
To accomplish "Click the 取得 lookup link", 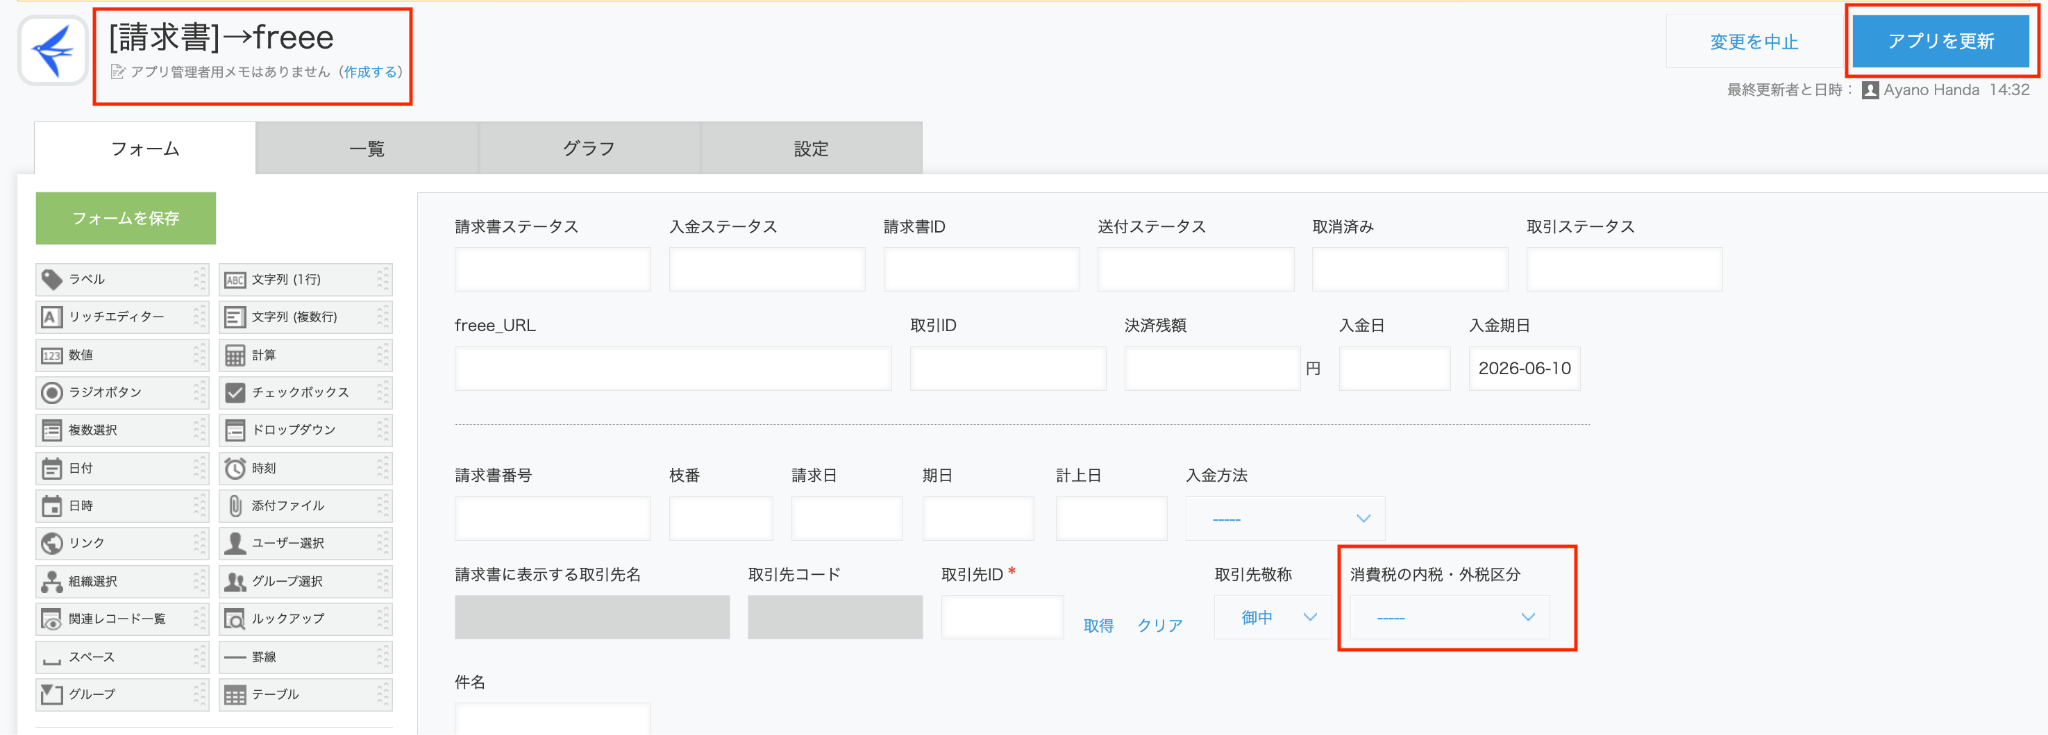I will coord(1098,625).
